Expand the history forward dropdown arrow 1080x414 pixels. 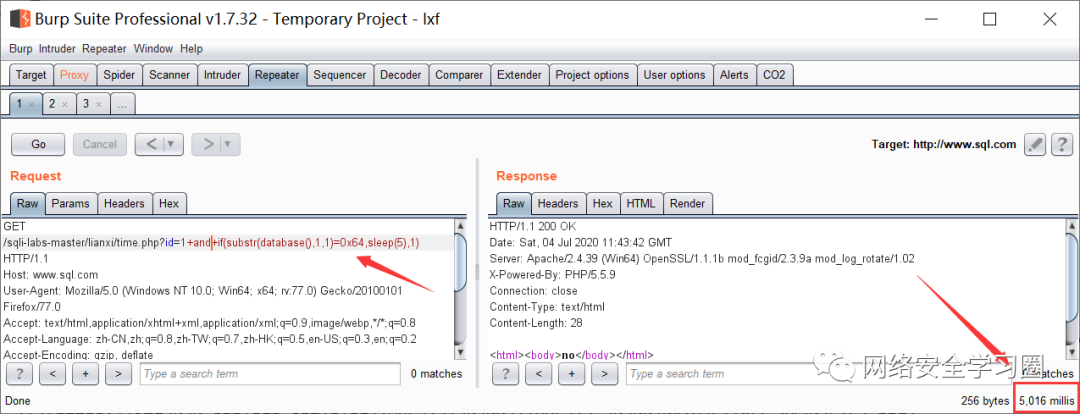228,145
